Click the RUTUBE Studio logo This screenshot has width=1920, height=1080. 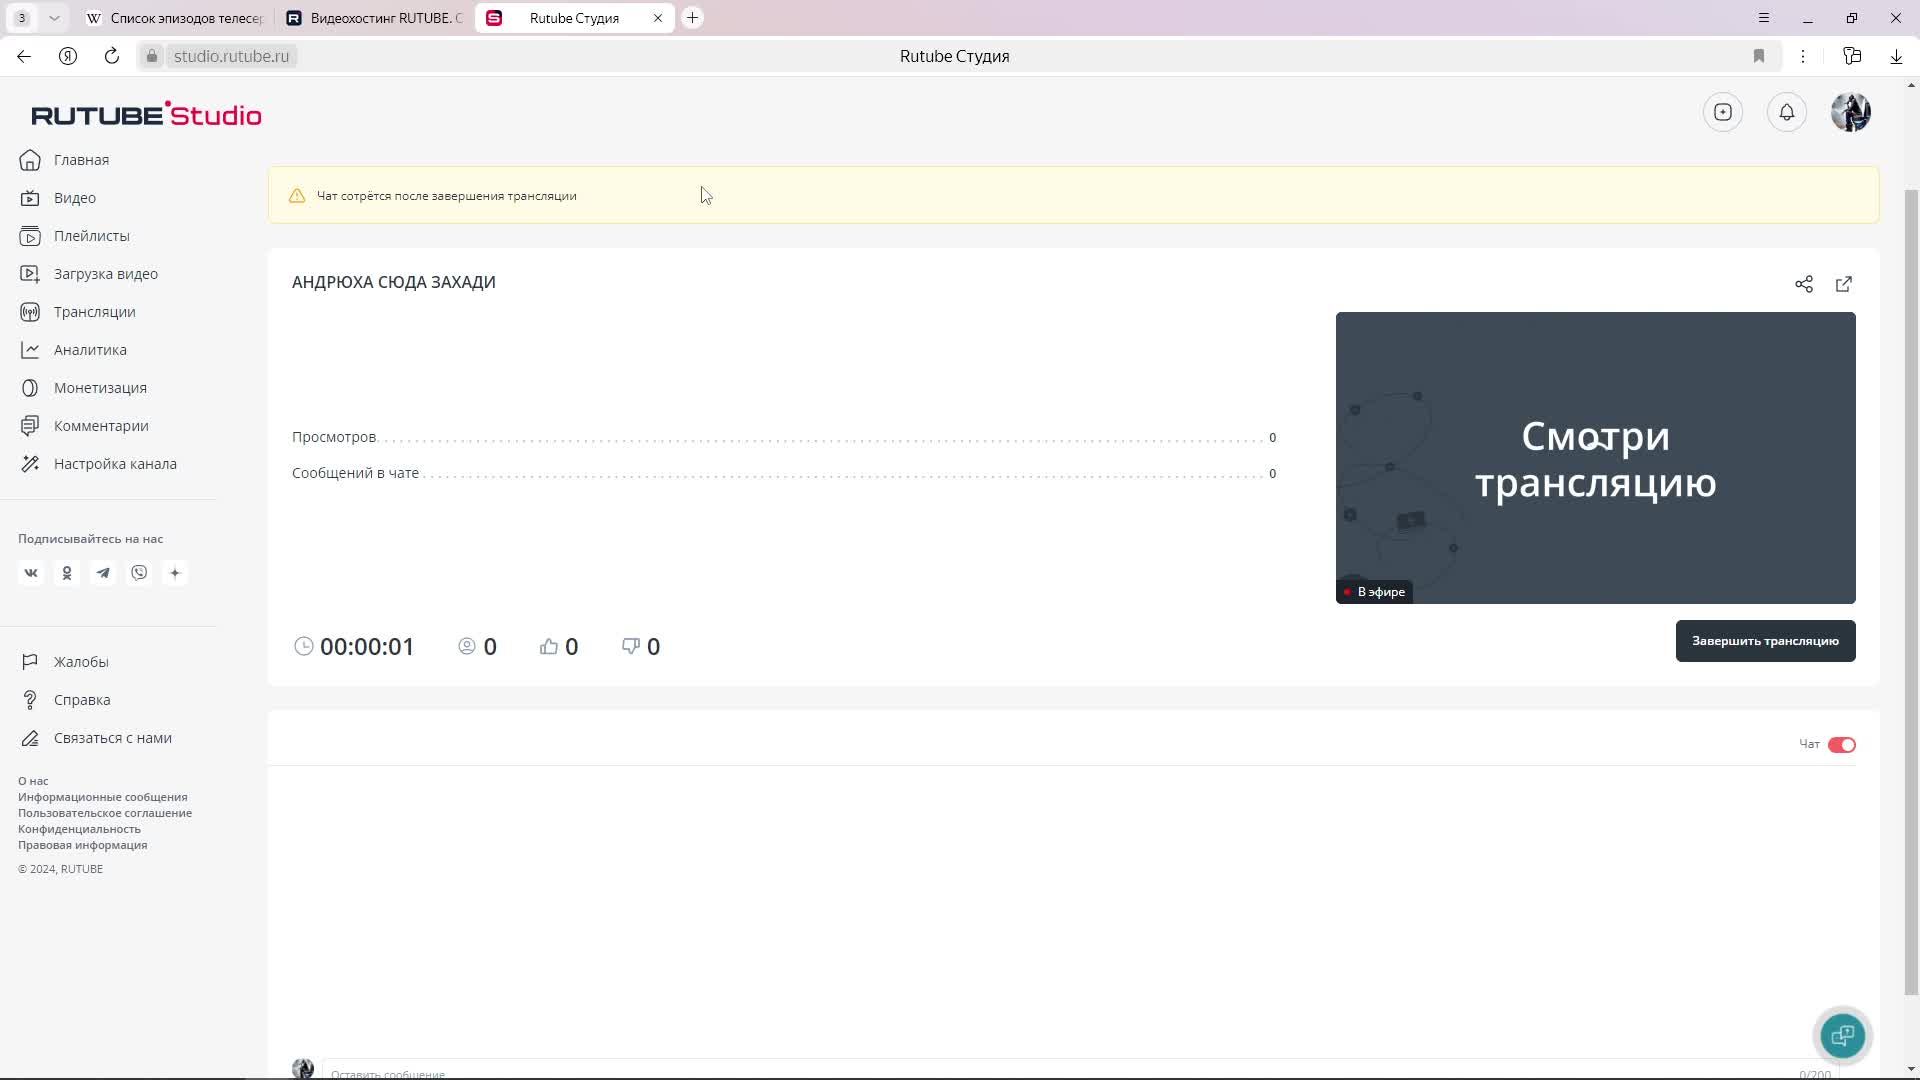[x=146, y=114]
